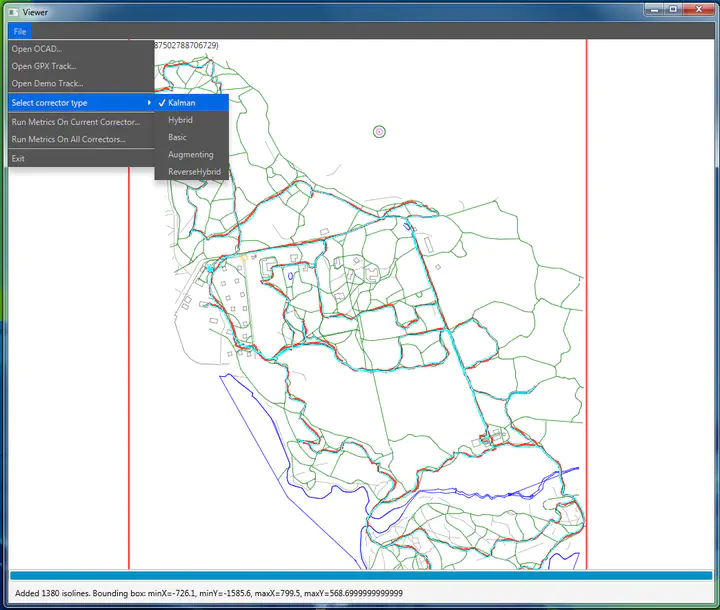Viewport: 720px width, 610px height.
Task: Click the submenu arrow beside Select corrector type
Action: [x=149, y=103]
